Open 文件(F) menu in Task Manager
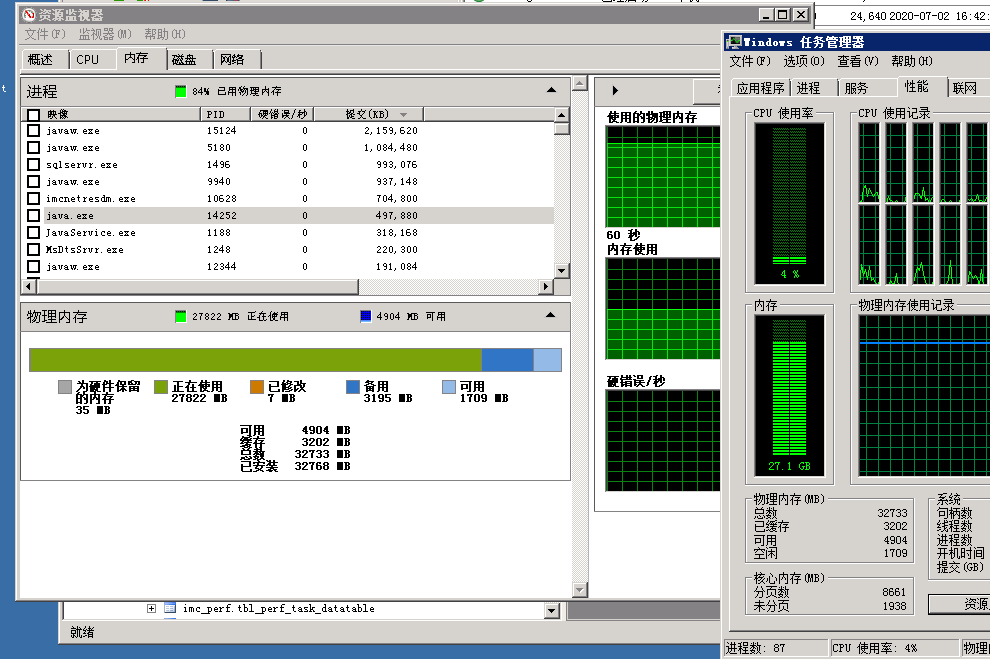The width and height of the screenshot is (990, 659). coord(750,61)
